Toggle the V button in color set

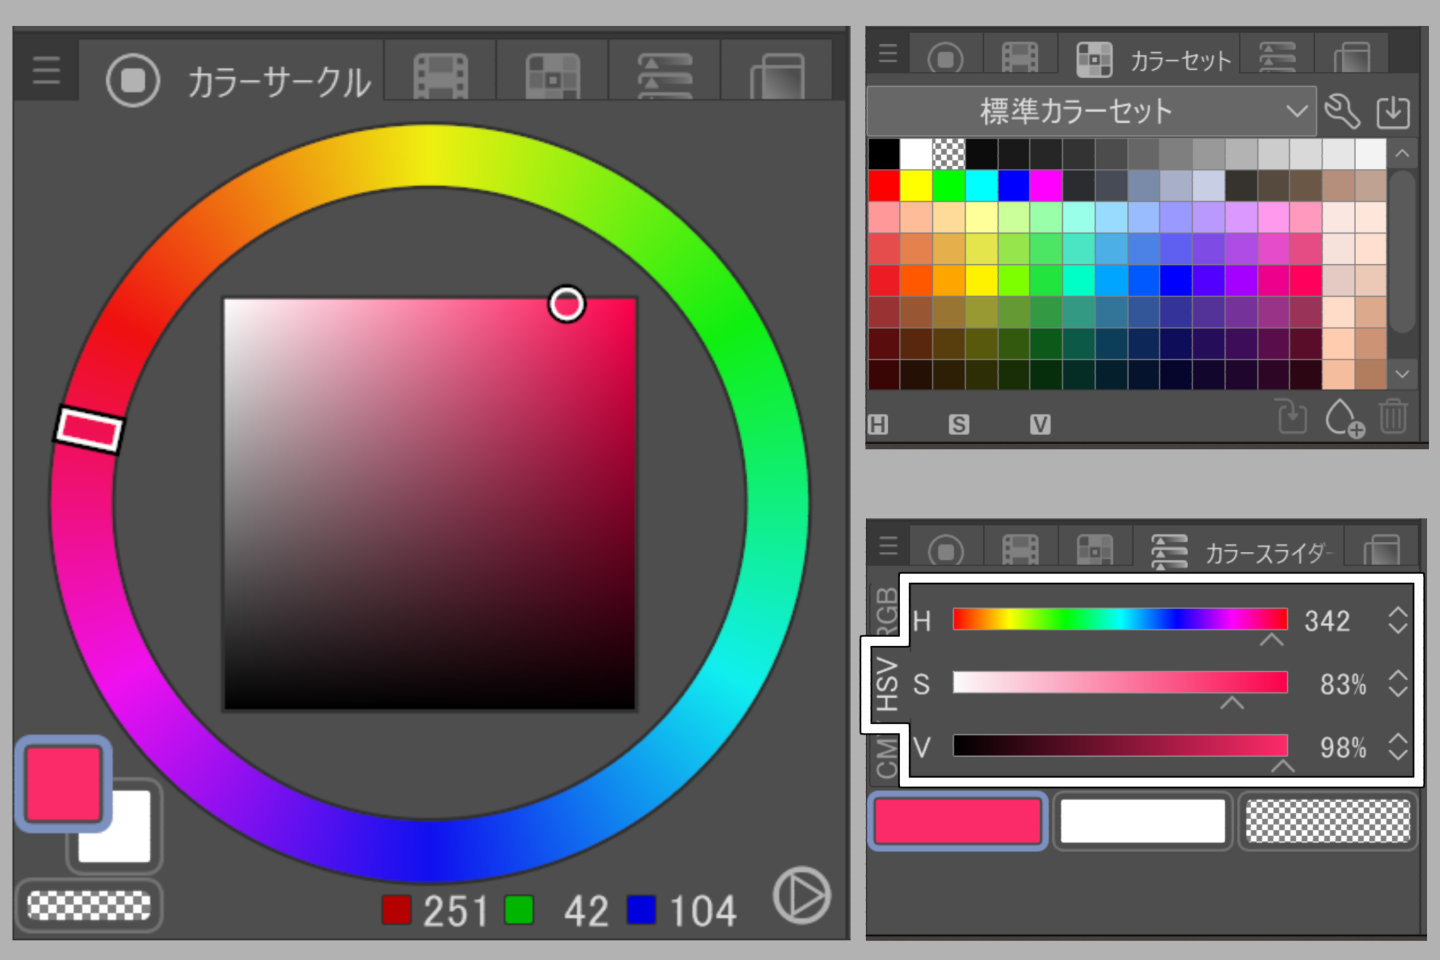tap(1040, 425)
